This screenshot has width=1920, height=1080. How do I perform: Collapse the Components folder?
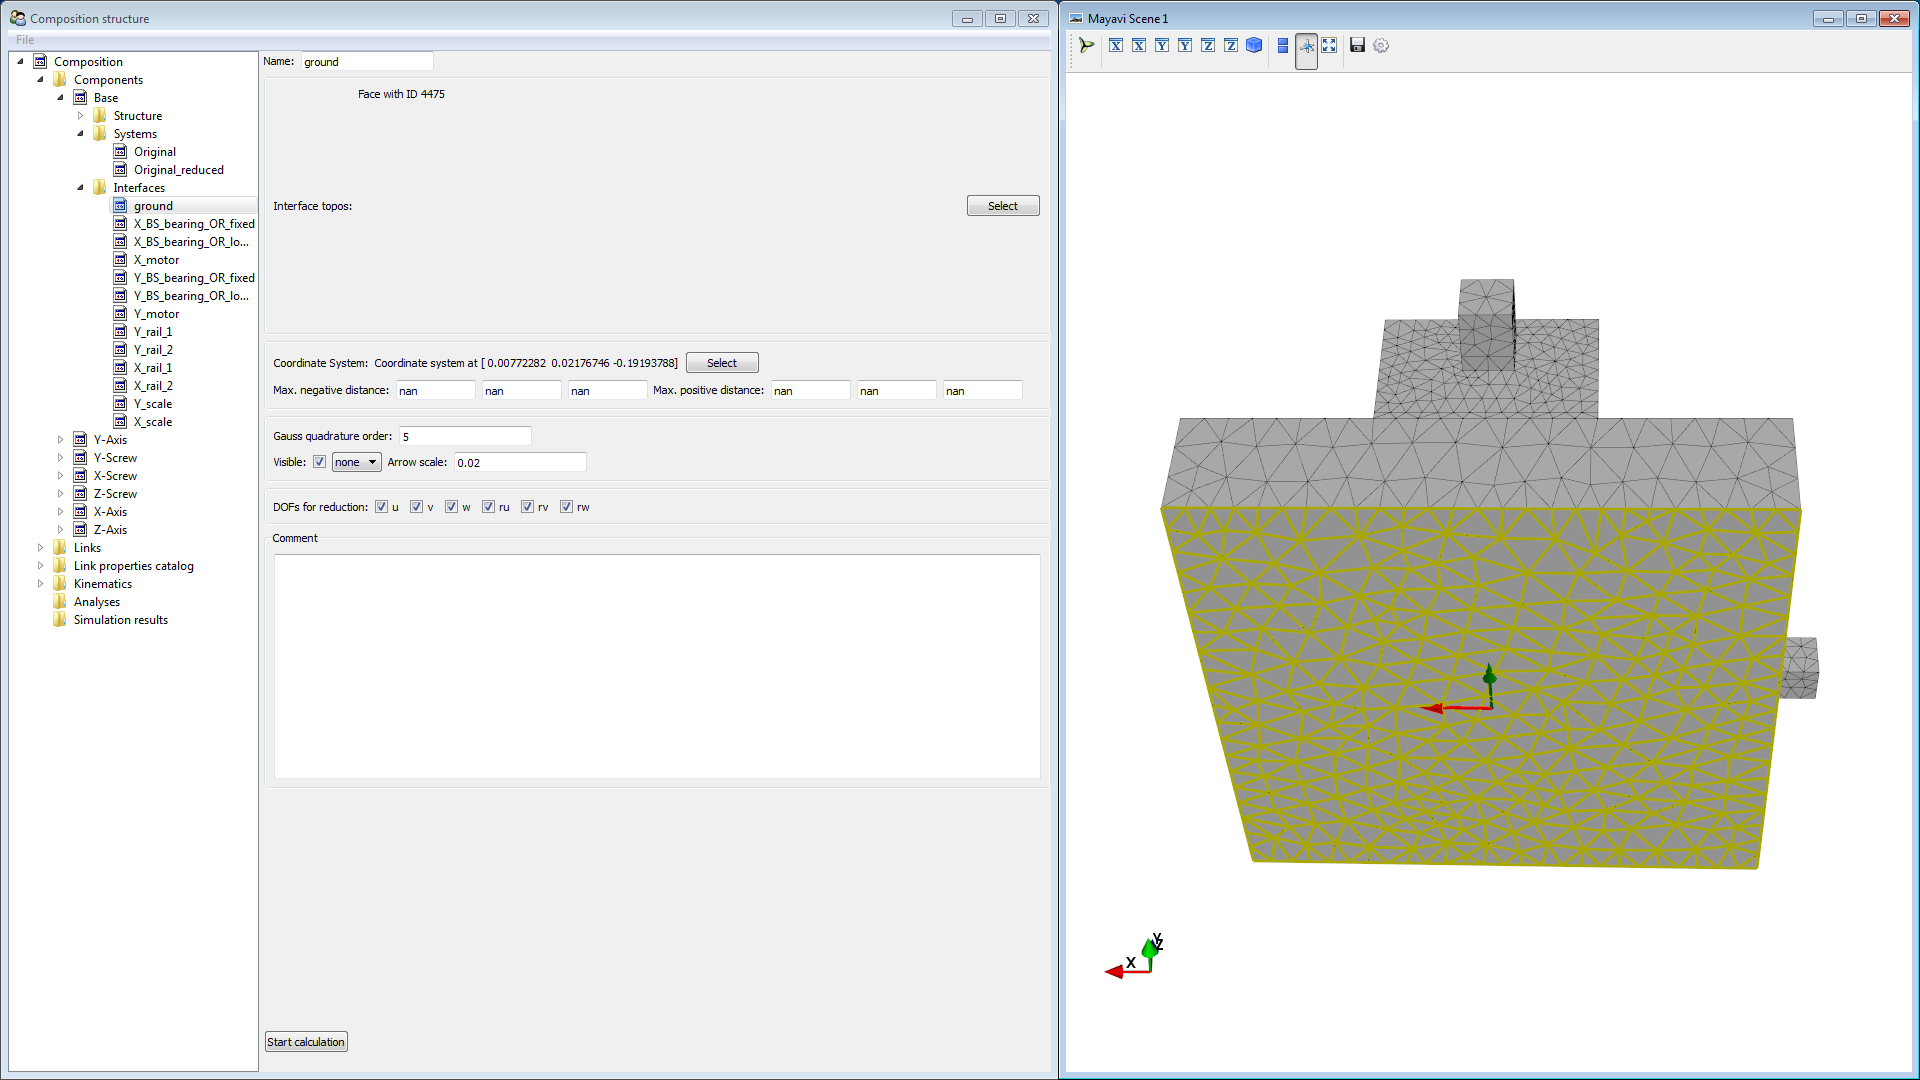tap(40, 80)
